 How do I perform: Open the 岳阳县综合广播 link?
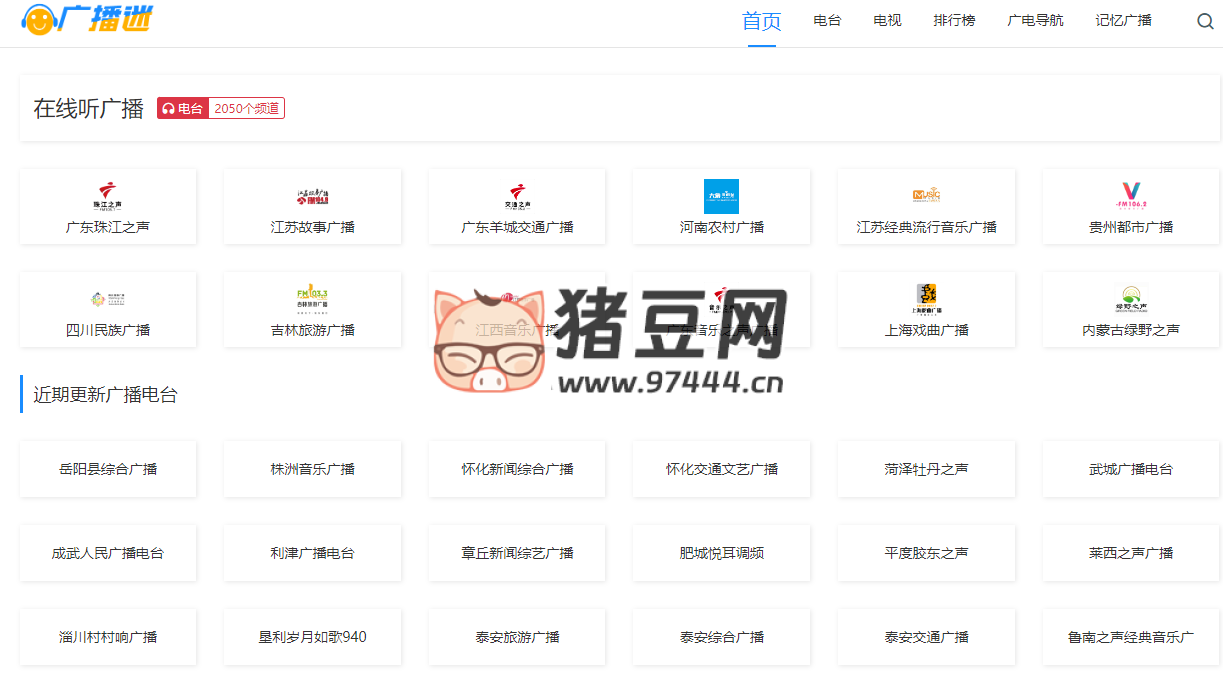coord(108,469)
